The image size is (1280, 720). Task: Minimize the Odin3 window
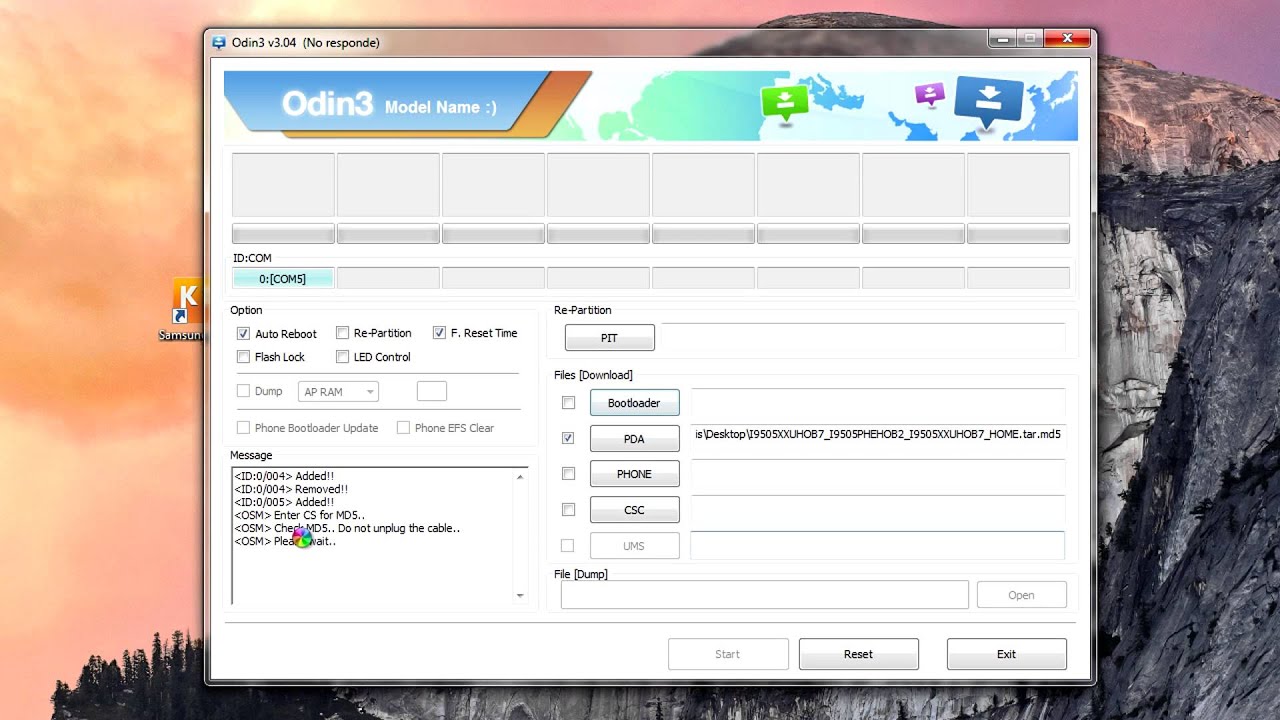1003,39
